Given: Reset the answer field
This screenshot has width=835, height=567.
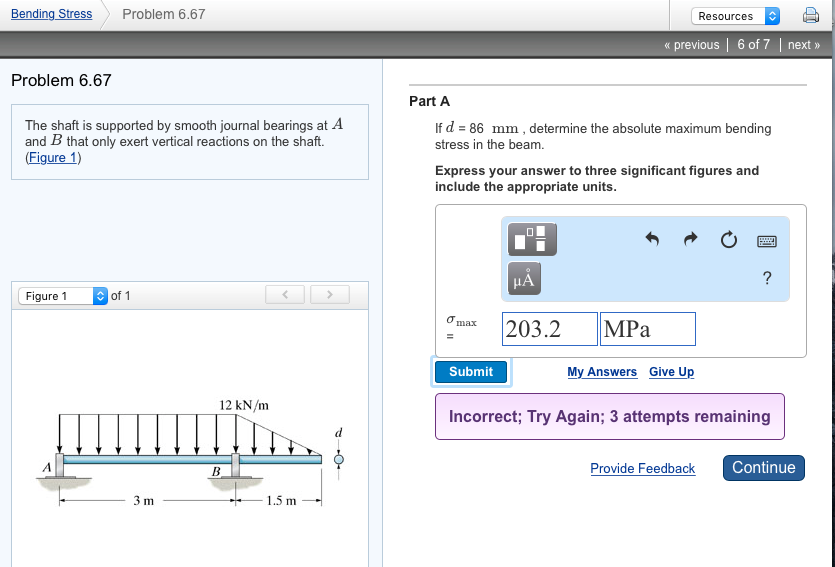Looking at the screenshot, I should tap(728, 240).
